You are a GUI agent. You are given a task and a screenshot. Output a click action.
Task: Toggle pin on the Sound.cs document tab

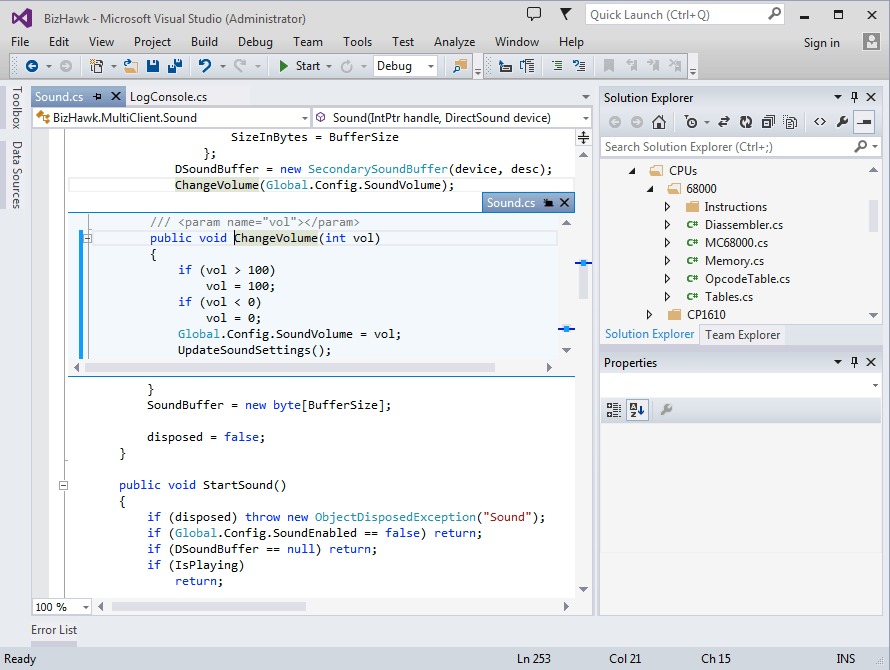pos(98,97)
